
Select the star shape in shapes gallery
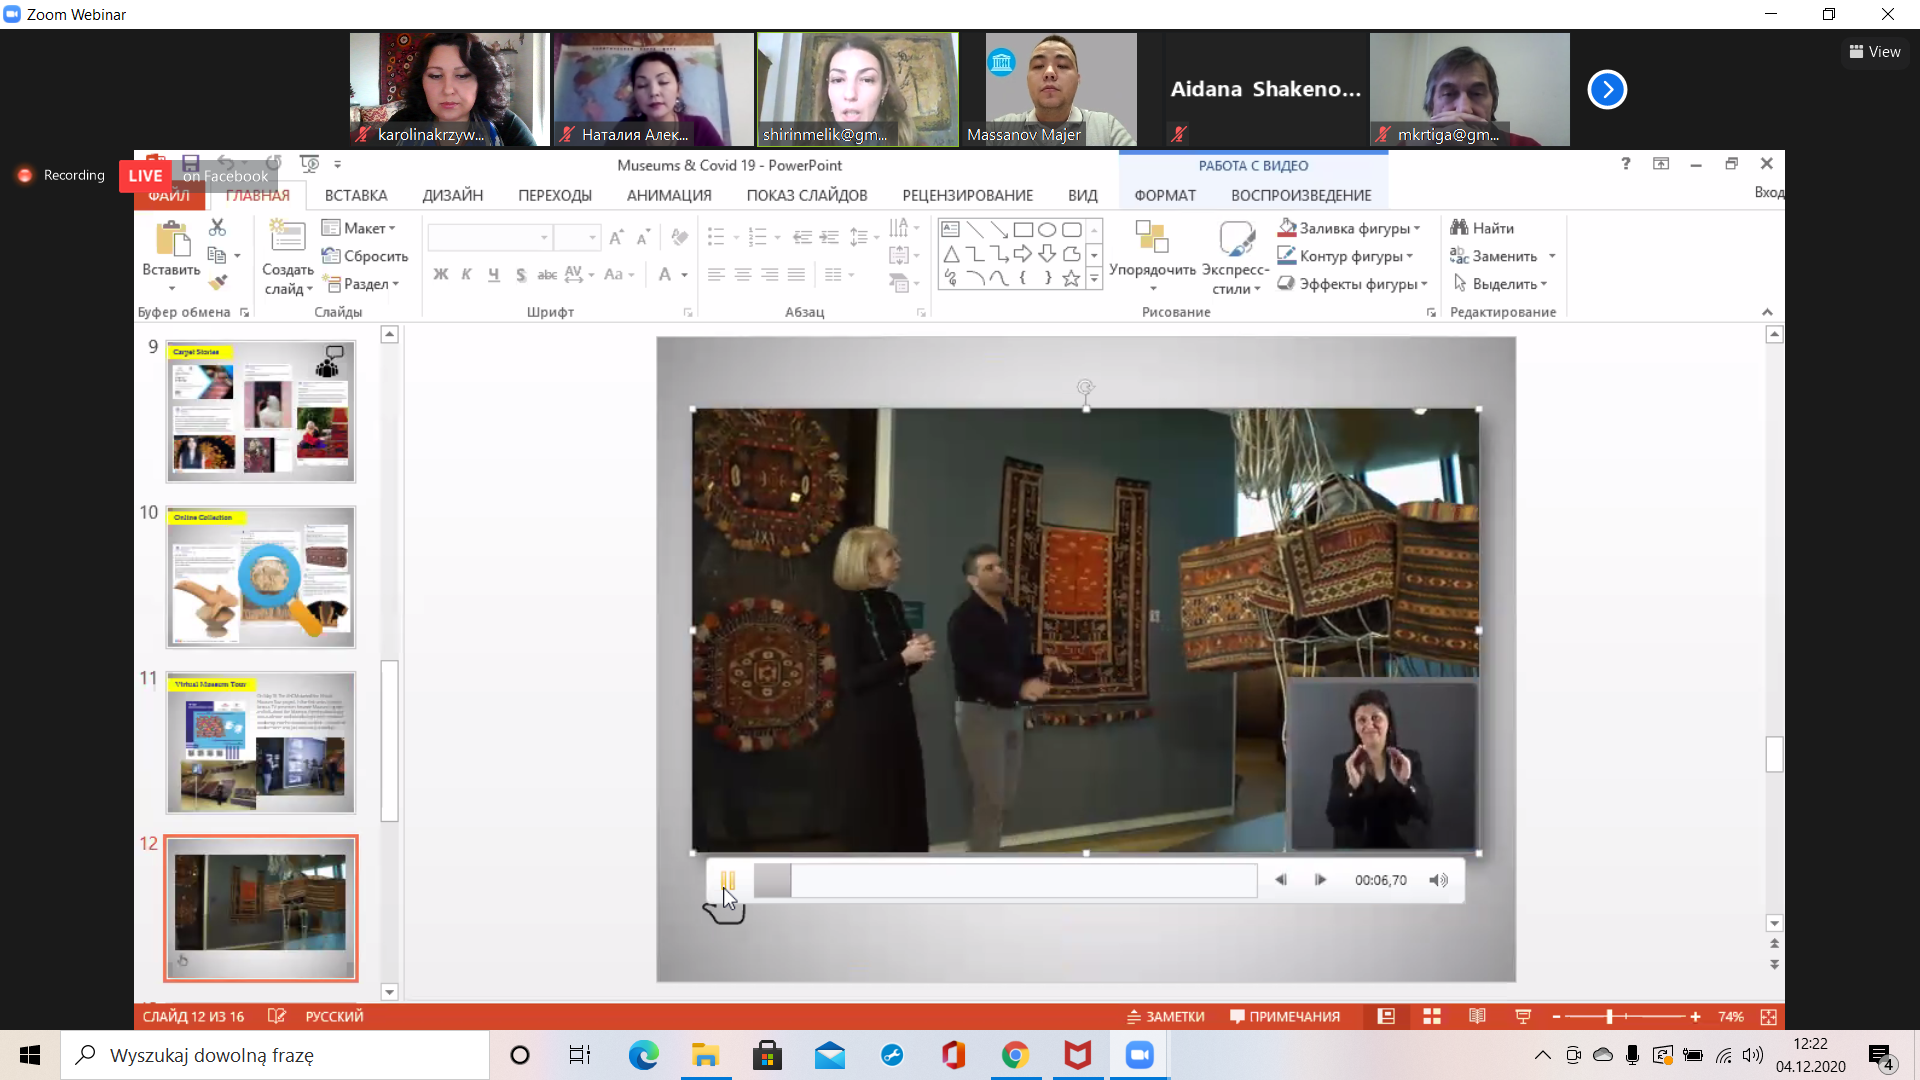point(1071,278)
